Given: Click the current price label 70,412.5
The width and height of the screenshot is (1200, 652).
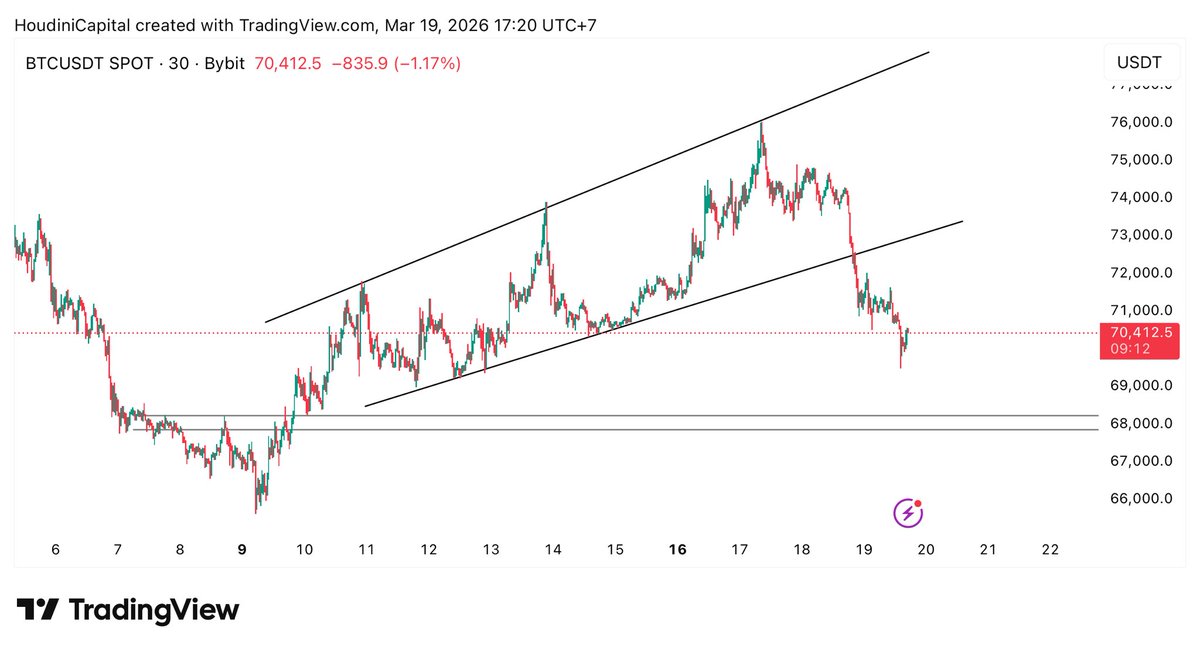Looking at the screenshot, I should [x=1139, y=340].
